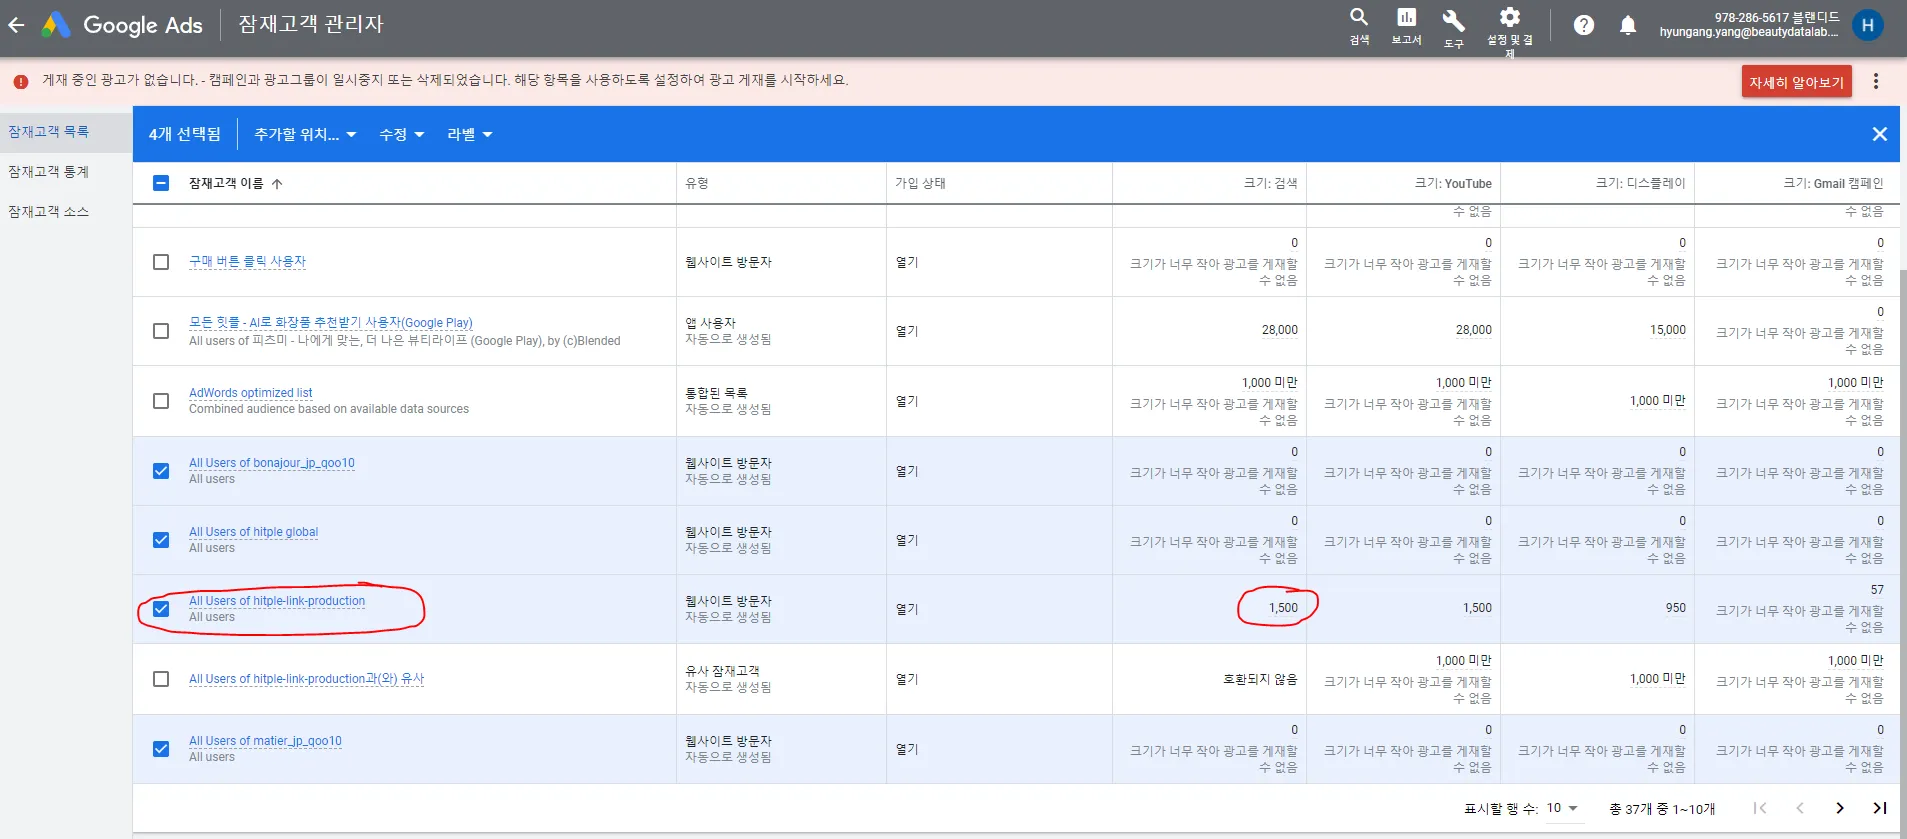Viewport: 1907px width, 839px height.
Task: Uncheck All Users of bonajour_jp_qoo10 checkbox
Action: (x=161, y=471)
